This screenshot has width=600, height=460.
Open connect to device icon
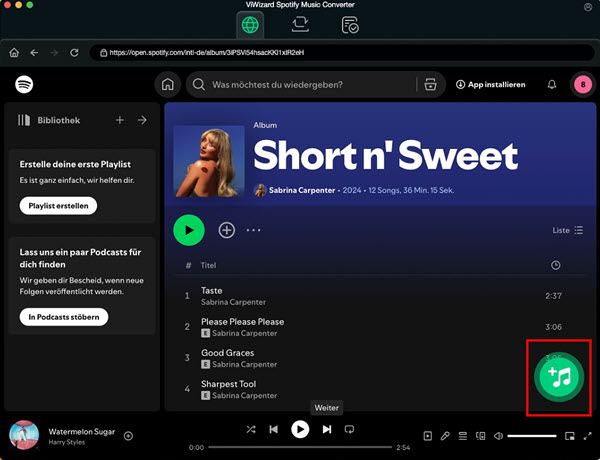(481, 436)
